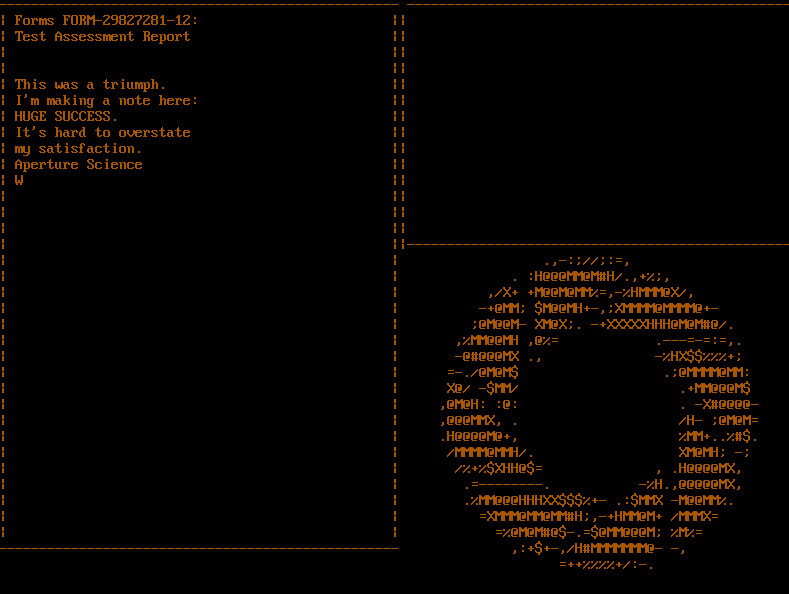The height and width of the screenshot is (594, 789).
Task: Click the word 'overstate' in the lyrics
Action: pos(154,132)
